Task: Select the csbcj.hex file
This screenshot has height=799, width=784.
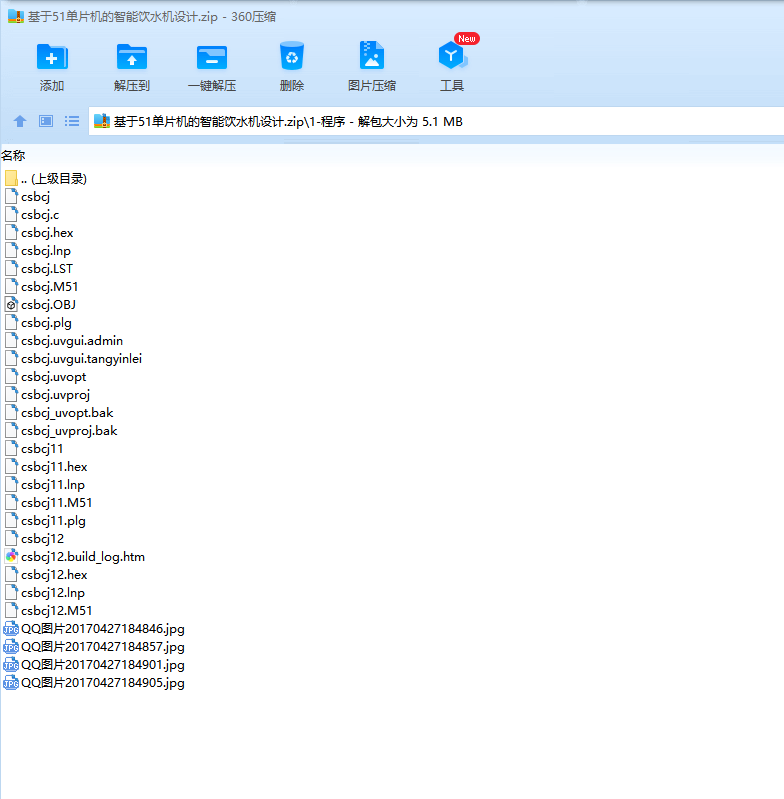Action: click(x=39, y=233)
